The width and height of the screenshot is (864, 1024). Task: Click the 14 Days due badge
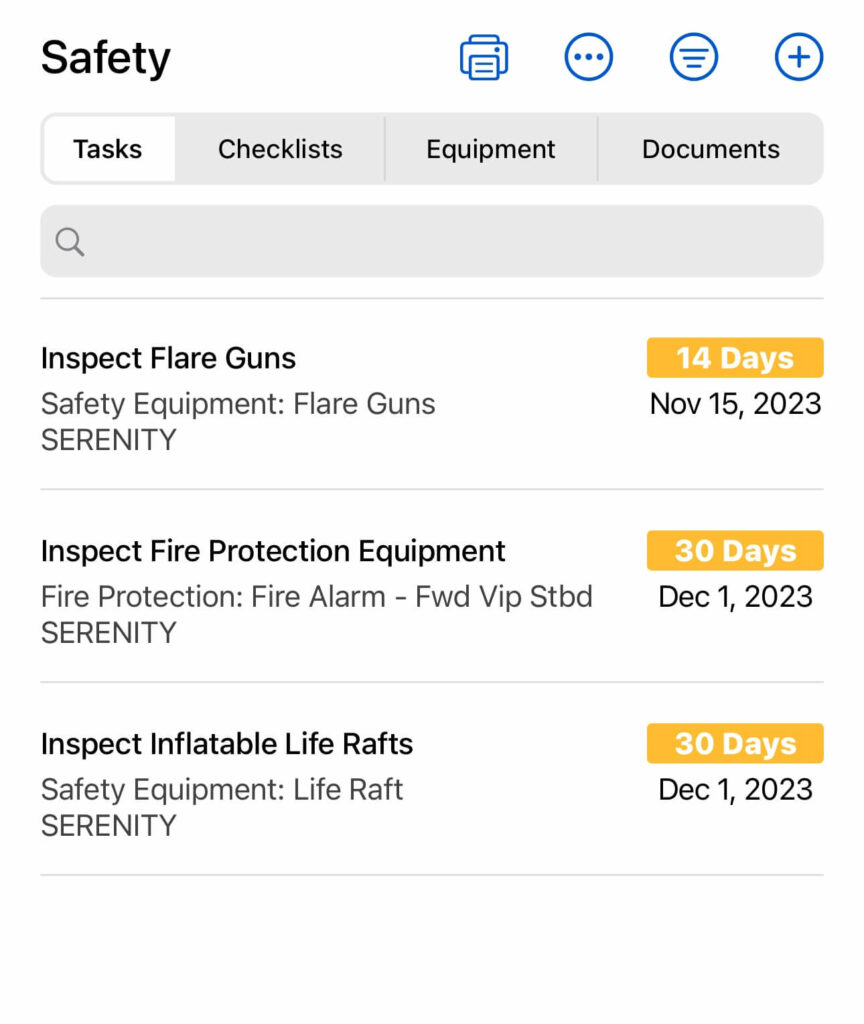point(735,358)
